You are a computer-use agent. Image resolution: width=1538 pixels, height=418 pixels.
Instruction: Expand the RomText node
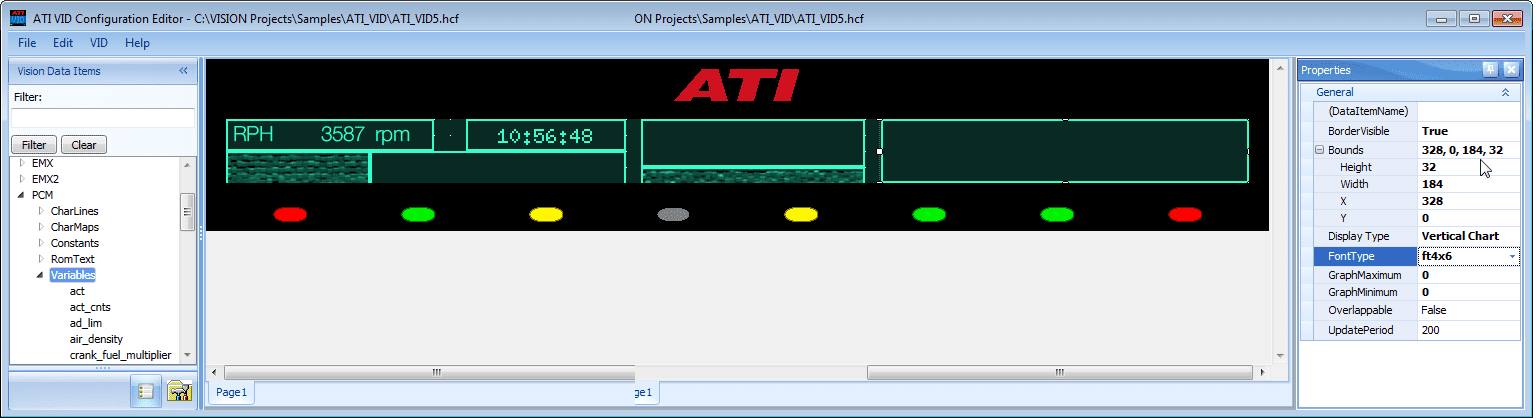coord(40,258)
